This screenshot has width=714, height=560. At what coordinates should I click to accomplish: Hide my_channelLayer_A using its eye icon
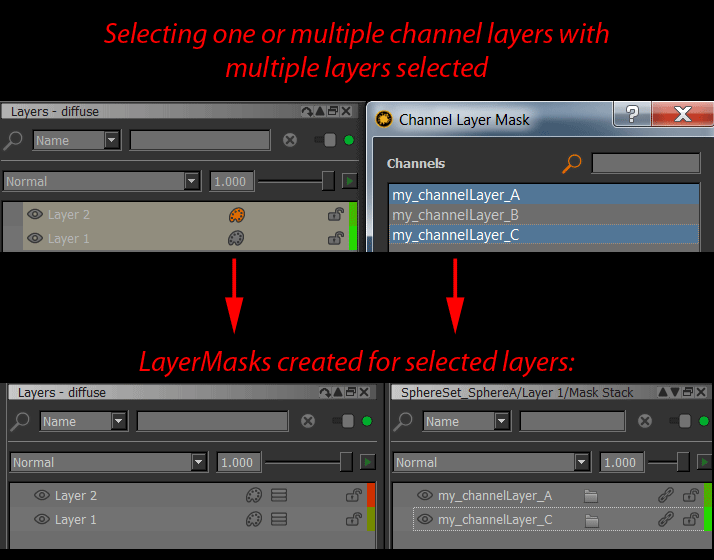425,495
